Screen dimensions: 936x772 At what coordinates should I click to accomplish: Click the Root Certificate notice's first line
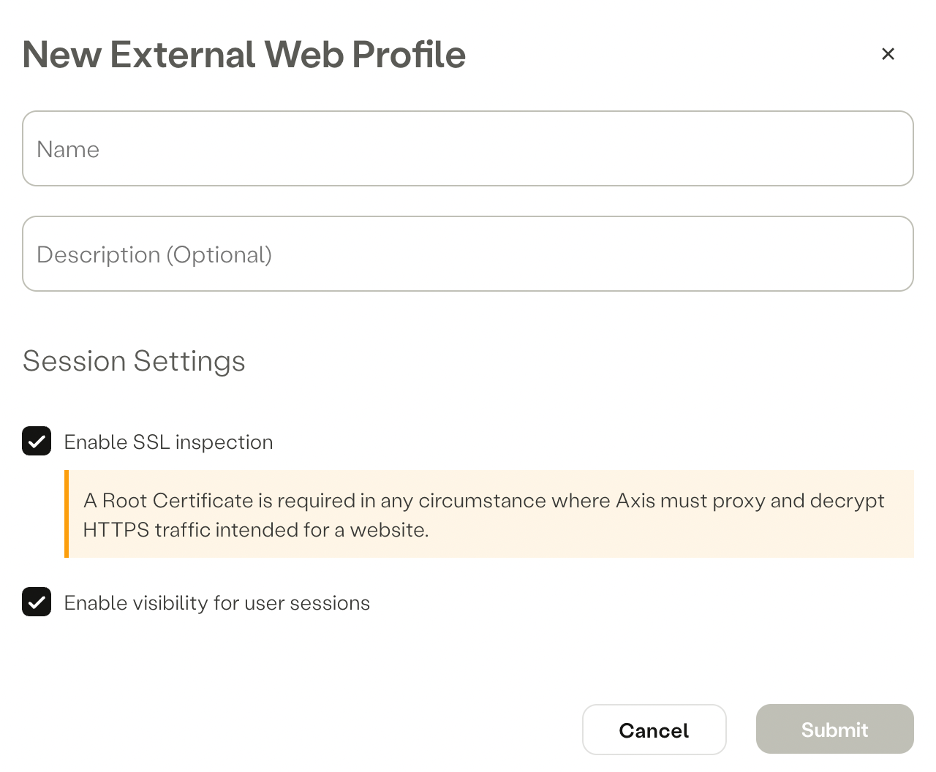tap(483, 500)
